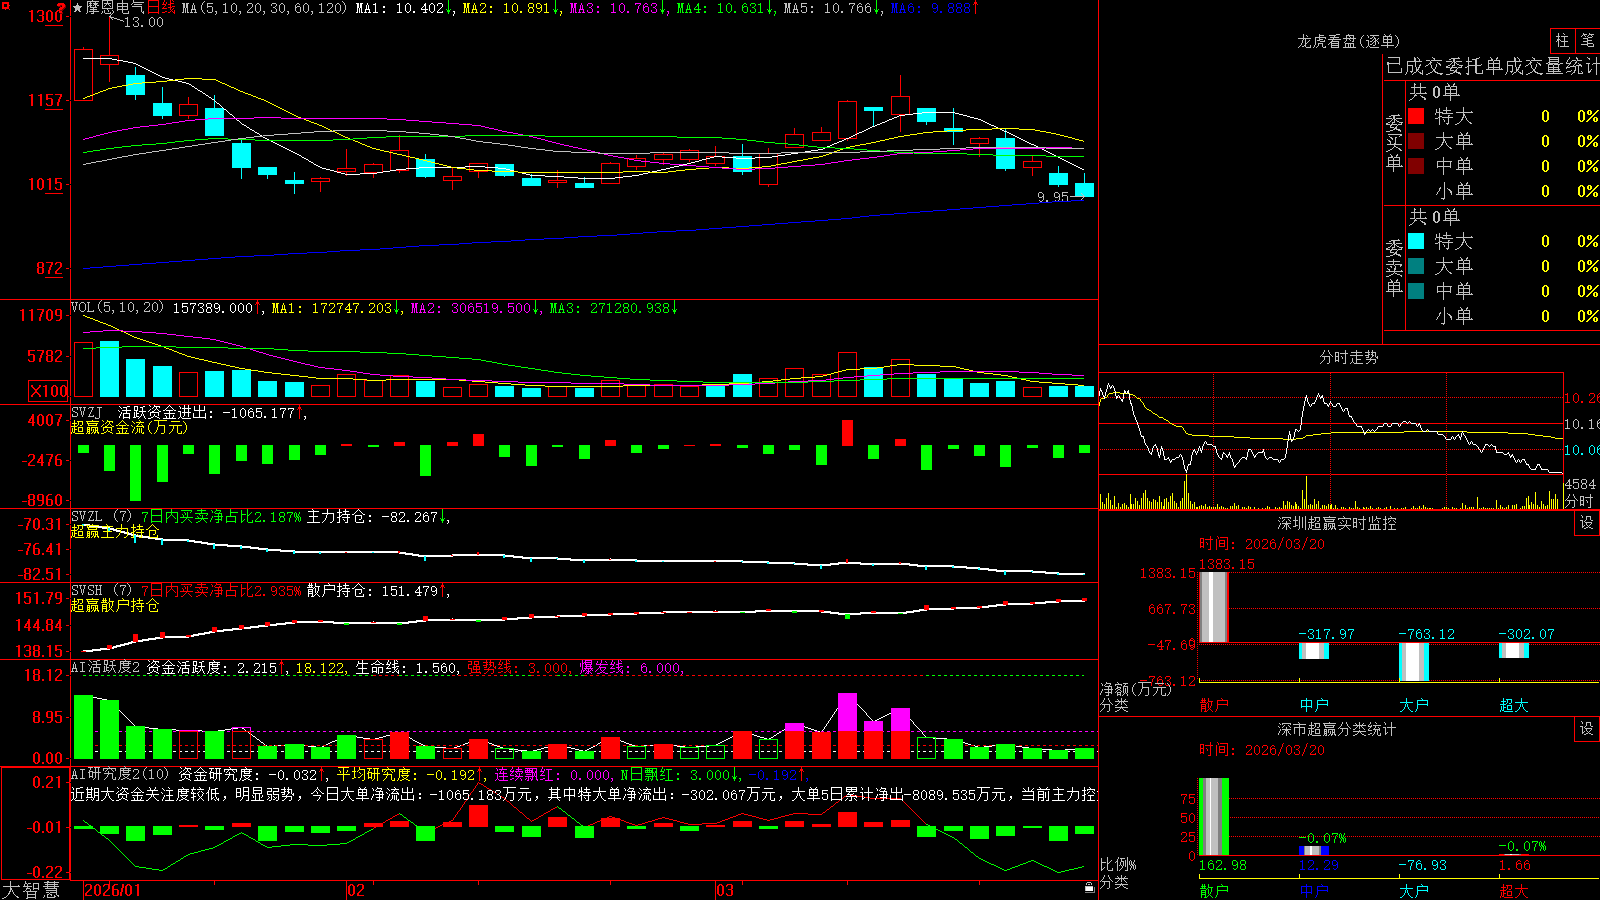The height and width of the screenshot is (900, 1600).
Task: Click the lock icon at the chart's bottom-right corner
Action: [1090, 888]
